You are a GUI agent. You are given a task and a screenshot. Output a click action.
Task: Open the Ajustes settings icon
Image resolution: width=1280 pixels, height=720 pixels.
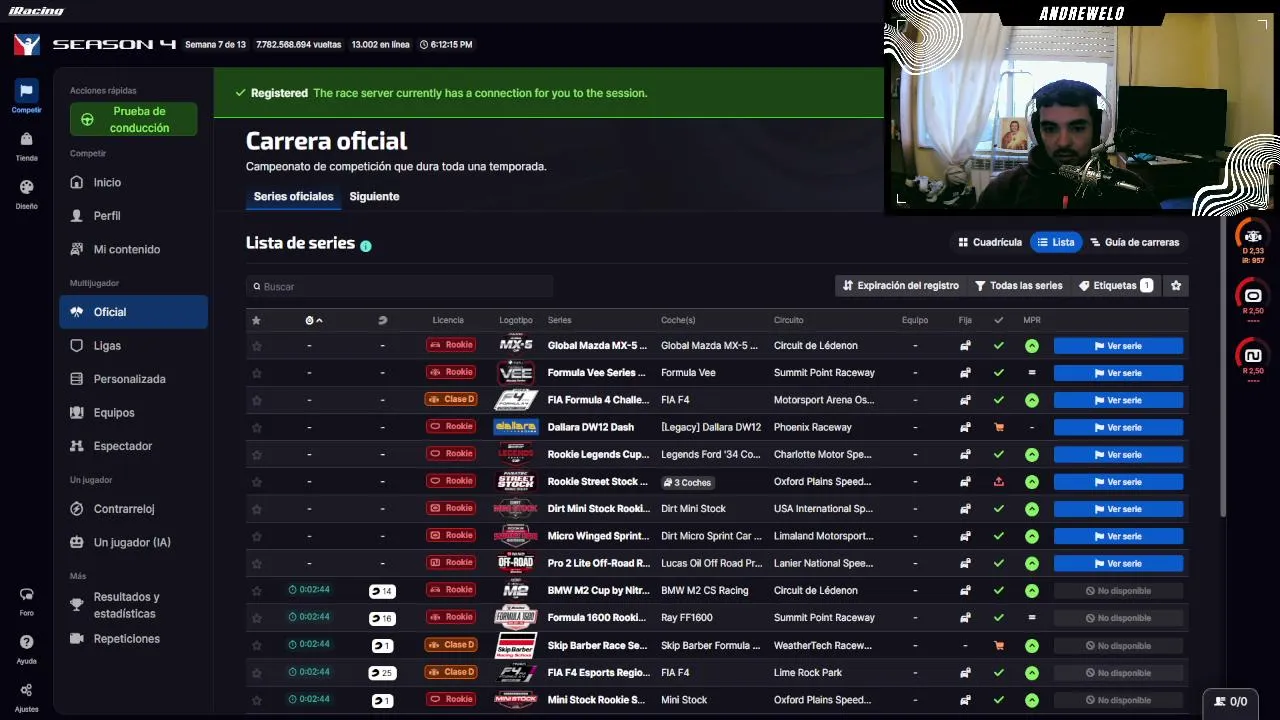coord(26,690)
